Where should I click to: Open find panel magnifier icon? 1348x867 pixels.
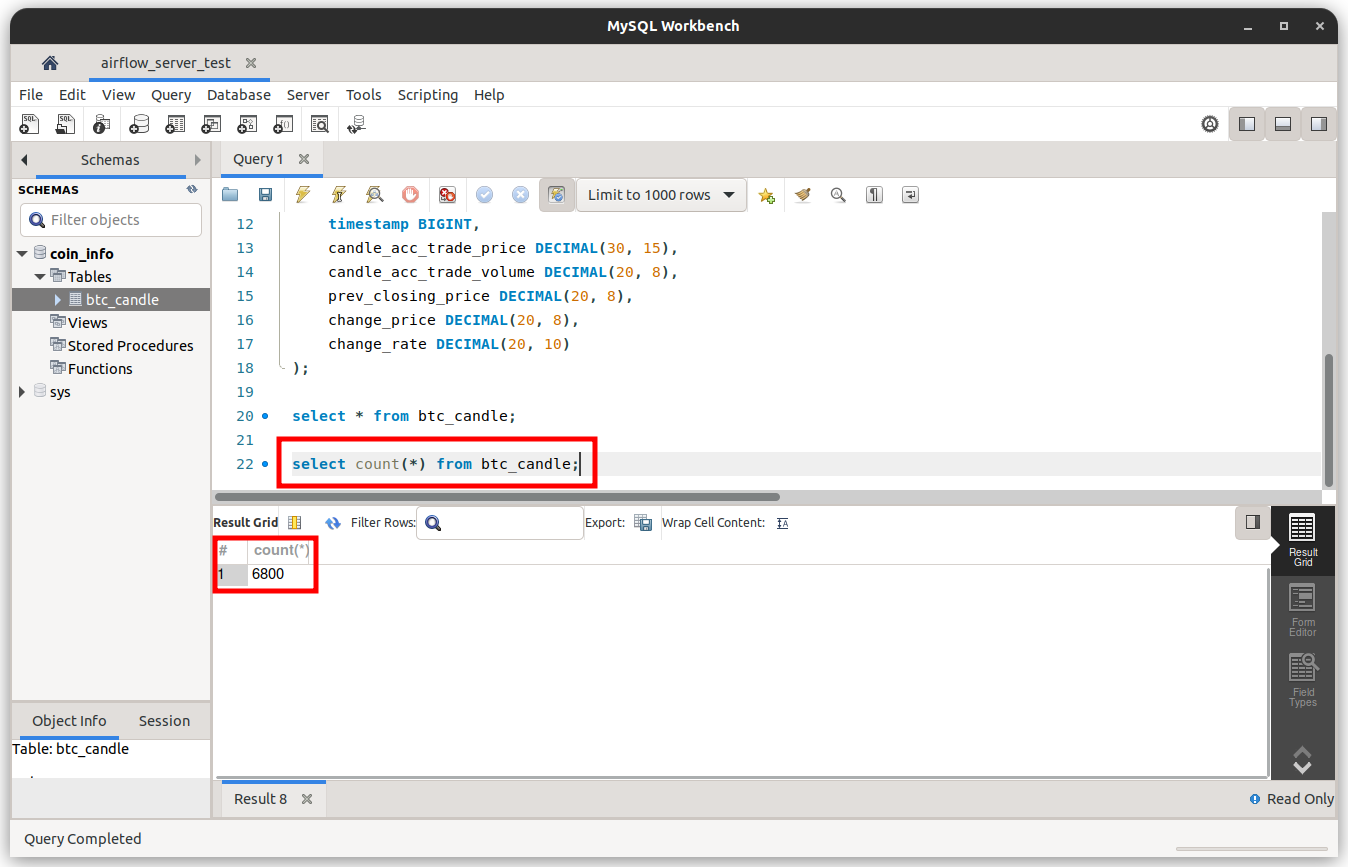tap(838, 195)
